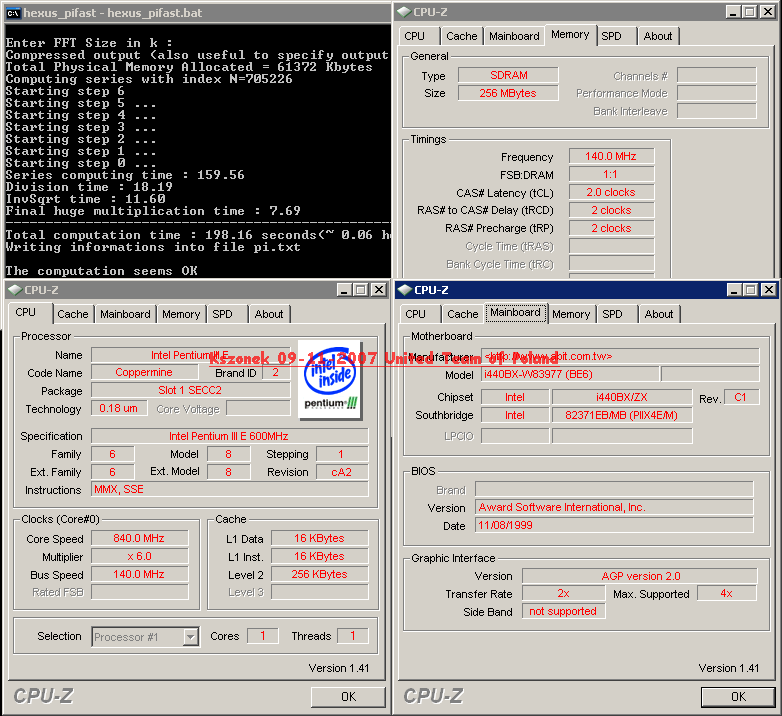This screenshot has width=782, height=716.
Task: Click the Multiplier field x 6.0
Action: click(x=140, y=556)
